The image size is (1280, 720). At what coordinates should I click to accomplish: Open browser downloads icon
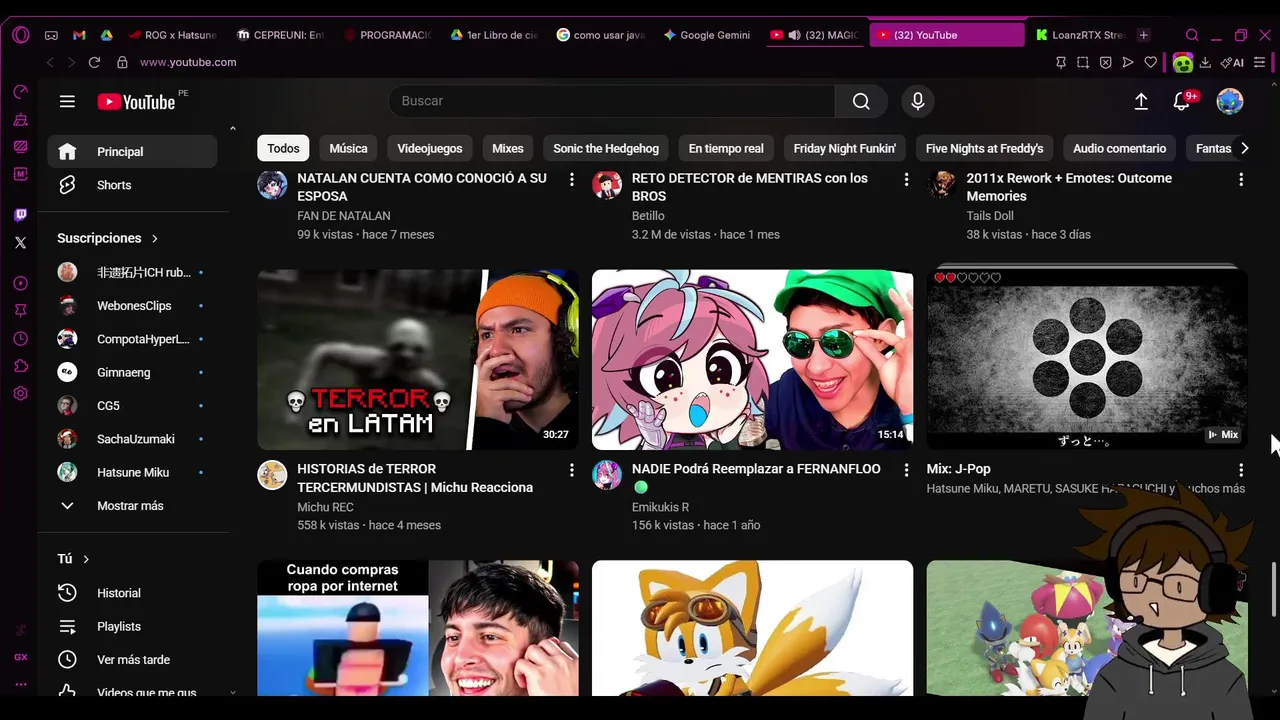click(x=1205, y=62)
